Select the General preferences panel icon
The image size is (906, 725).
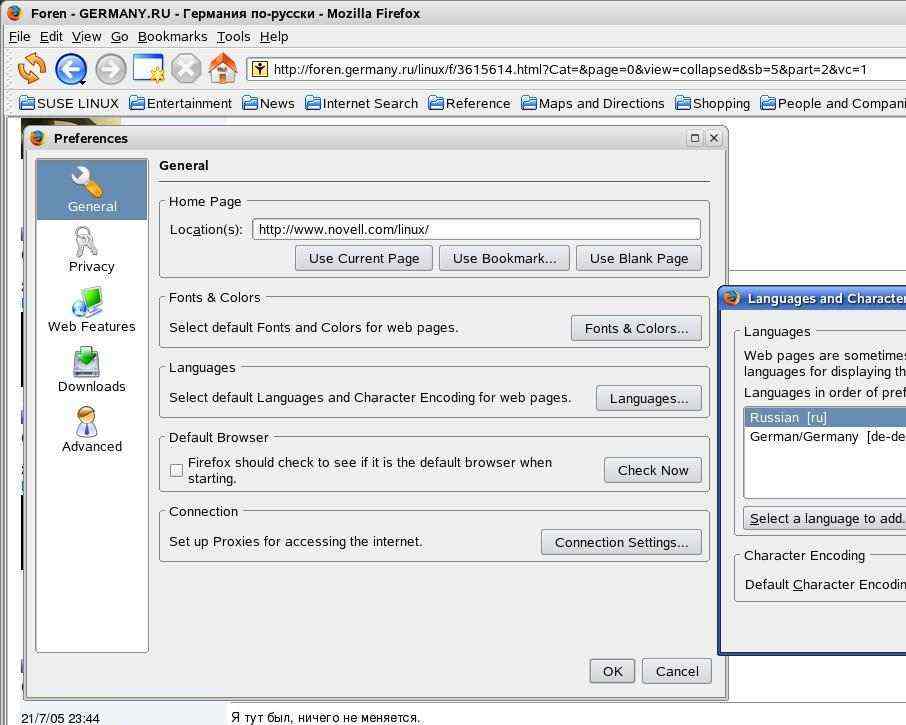click(92, 189)
